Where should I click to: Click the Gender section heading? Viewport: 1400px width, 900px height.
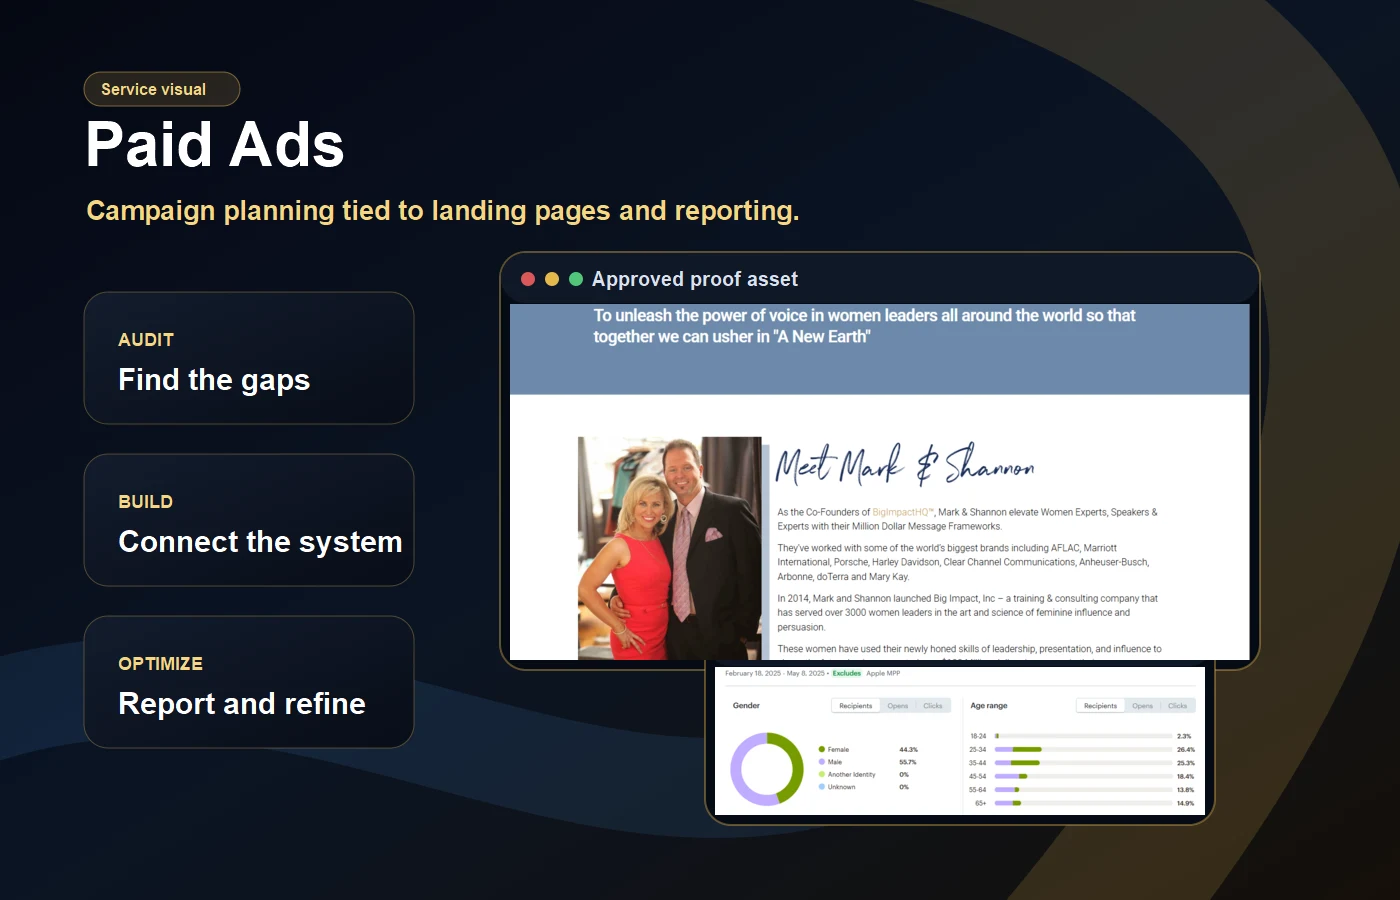[746, 706]
